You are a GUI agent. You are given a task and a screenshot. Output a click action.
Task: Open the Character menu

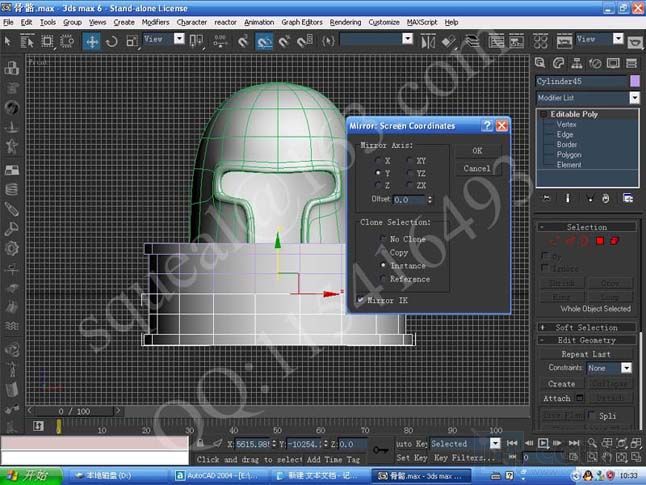coord(192,22)
